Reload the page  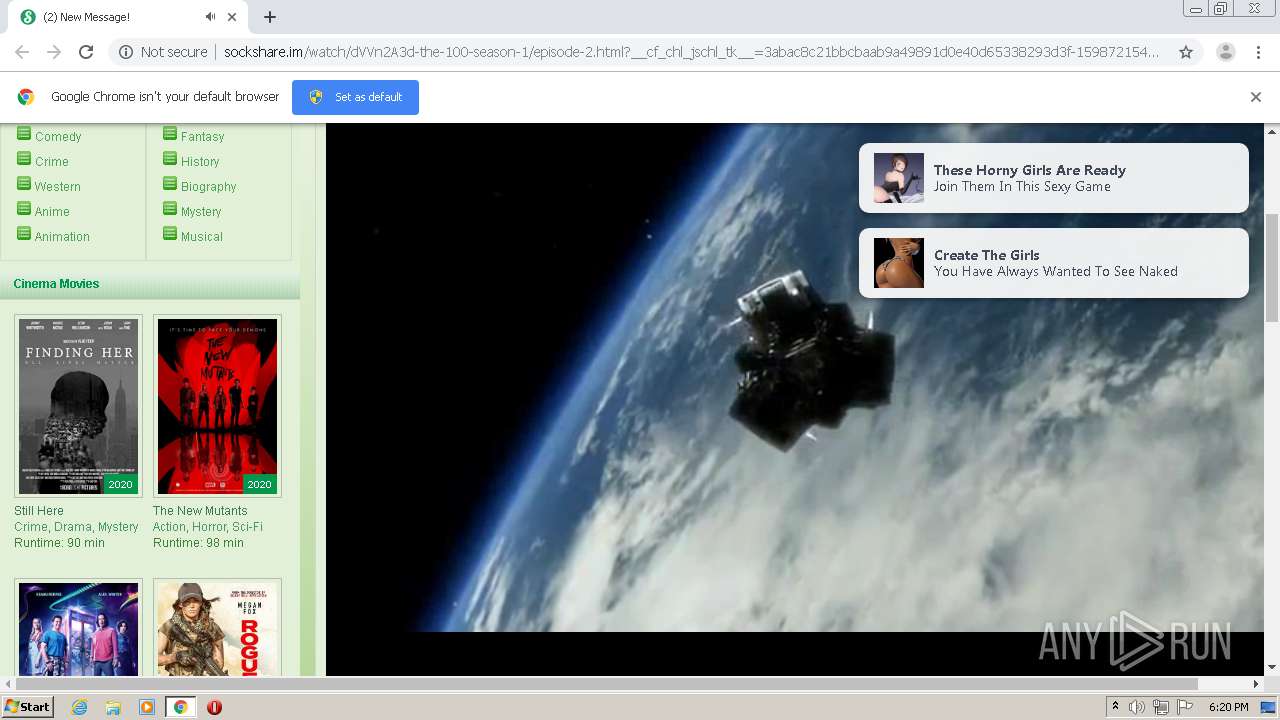point(86,52)
